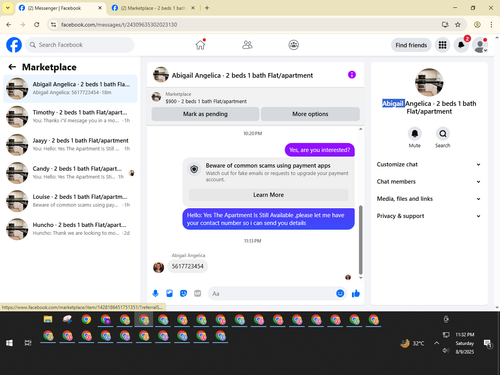Open Windows Start menu
This screenshot has width=500, height=375.
pyautogui.click(x=9, y=343)
